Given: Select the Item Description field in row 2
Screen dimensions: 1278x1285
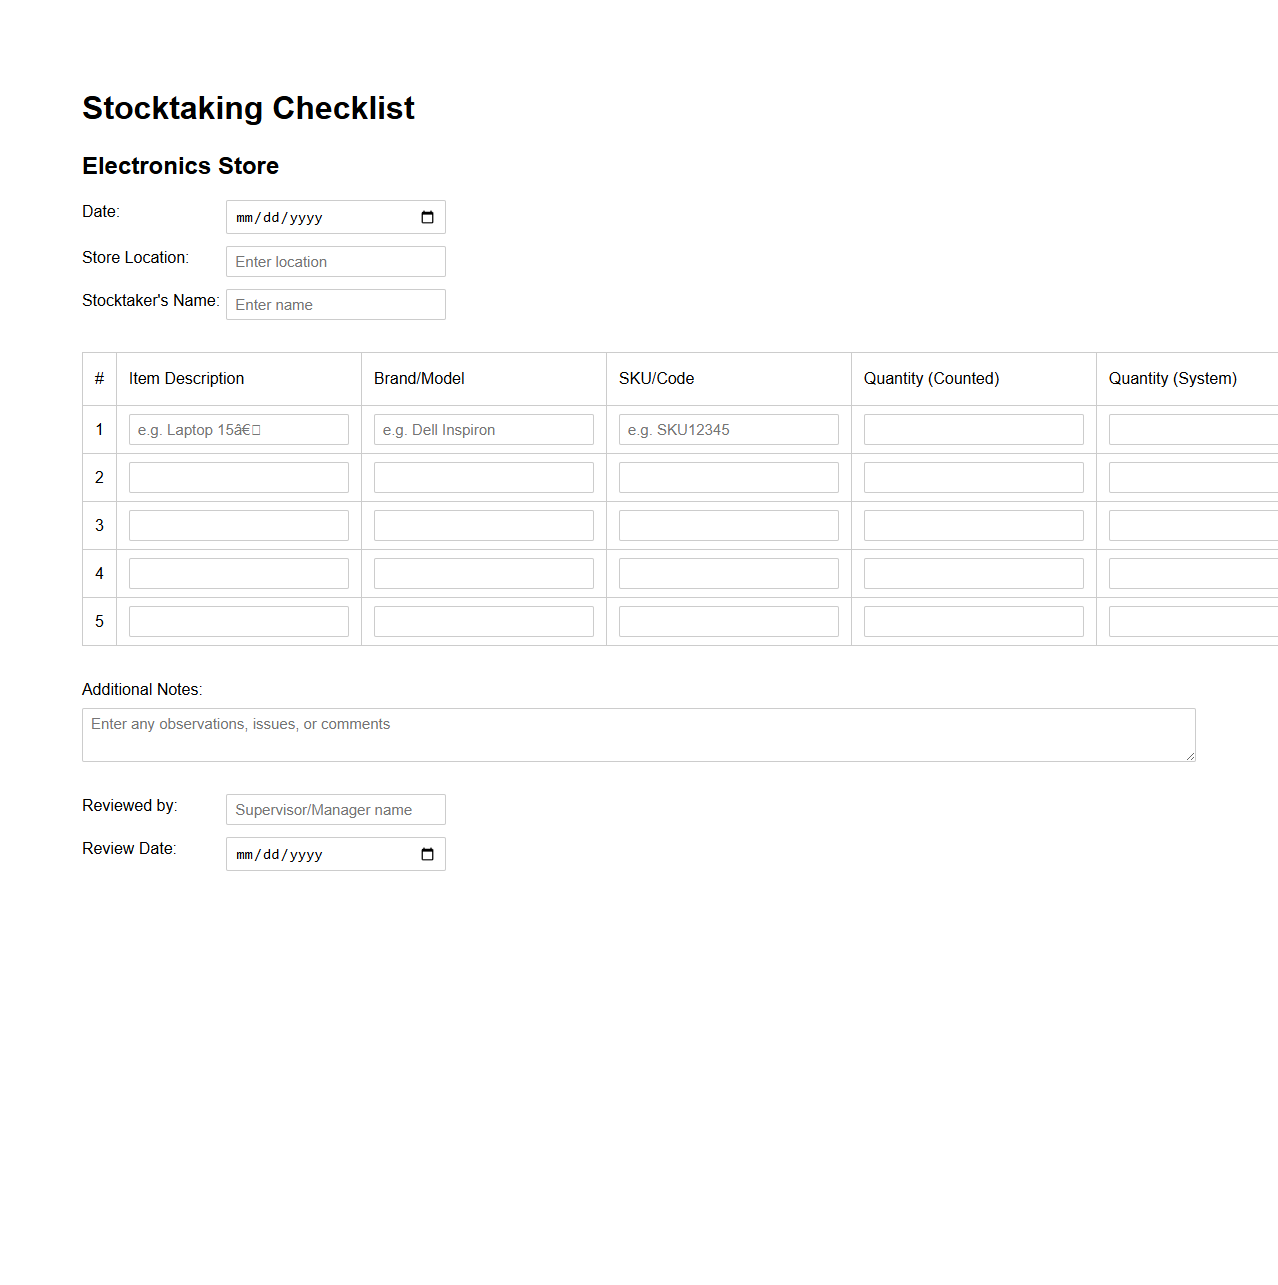Looking at the screenshot, I should point(238,477).
